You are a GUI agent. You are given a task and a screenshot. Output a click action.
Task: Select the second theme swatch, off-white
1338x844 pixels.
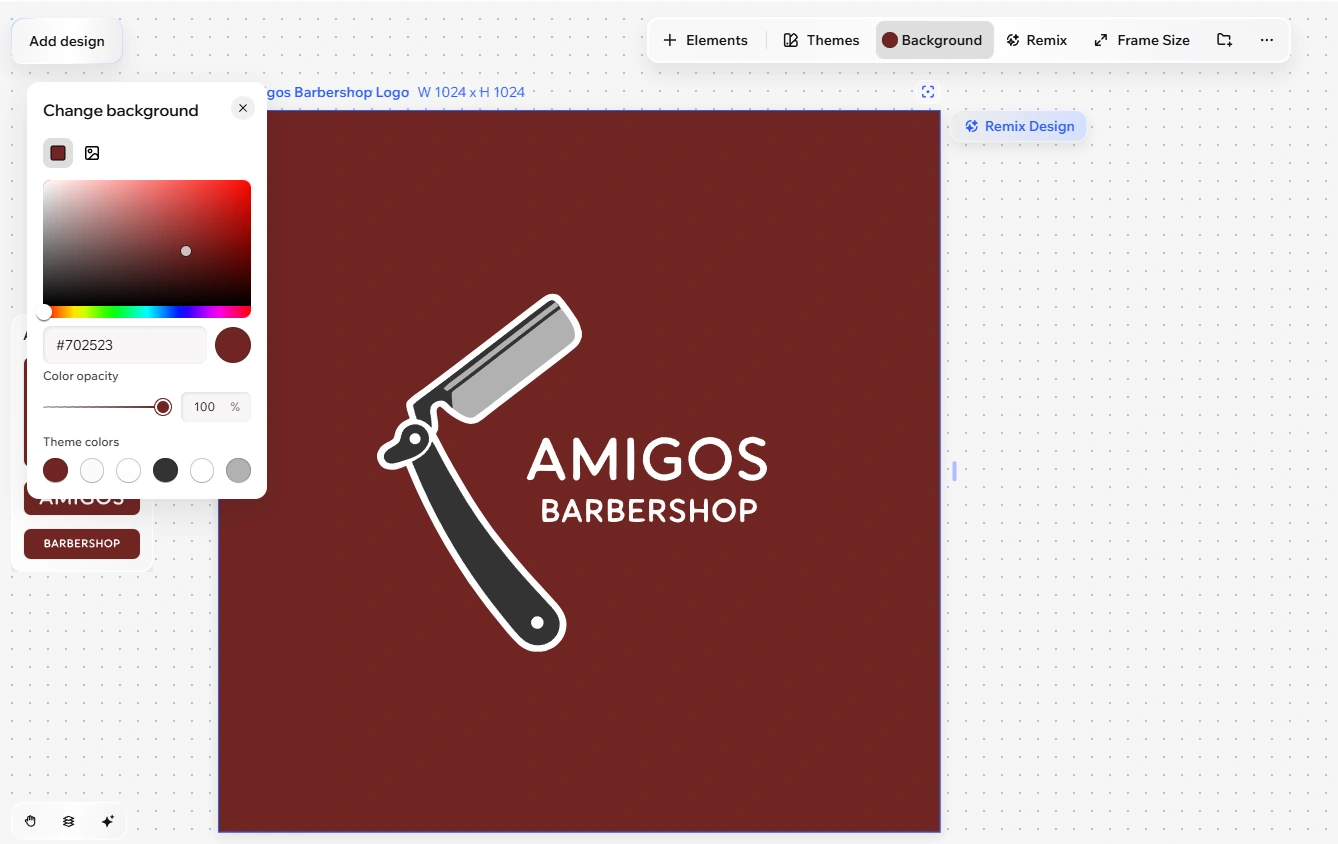(92, 470)
